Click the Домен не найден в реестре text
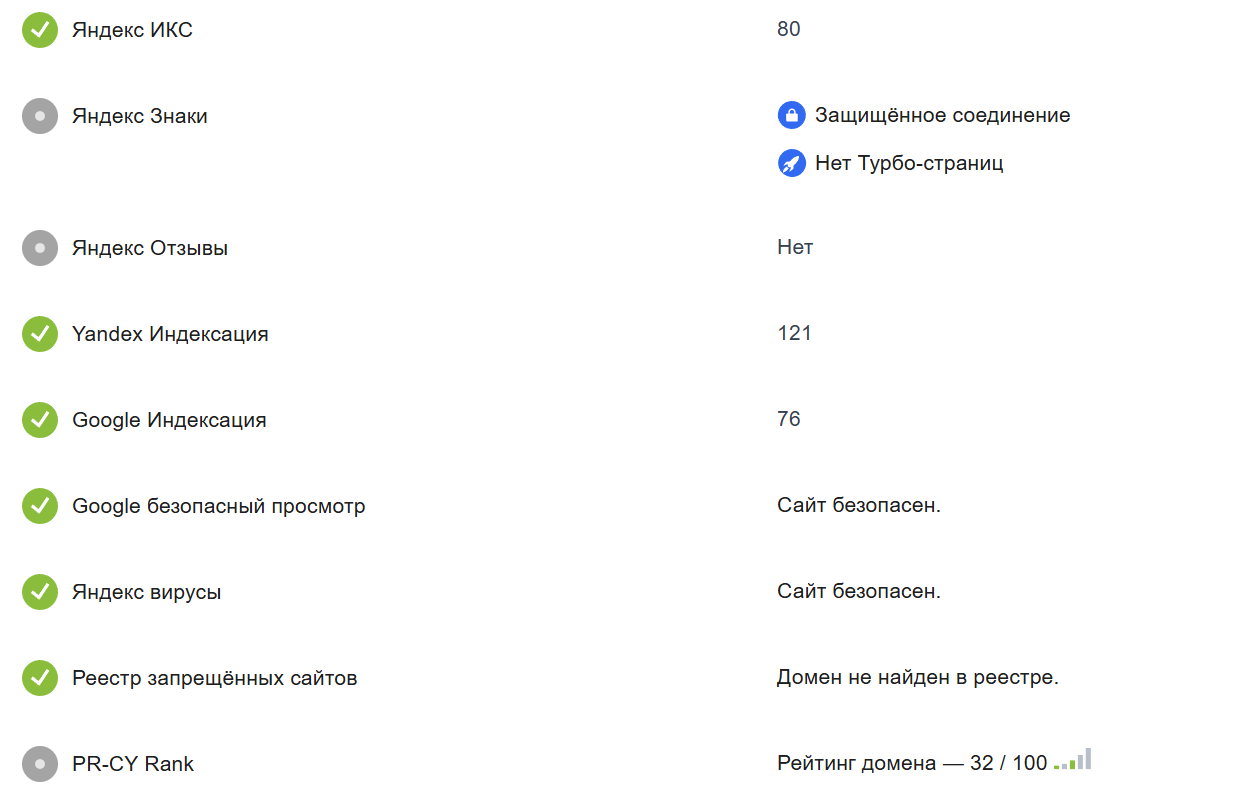The height and width of the screenshot is (811, 1260). (917, 678)
